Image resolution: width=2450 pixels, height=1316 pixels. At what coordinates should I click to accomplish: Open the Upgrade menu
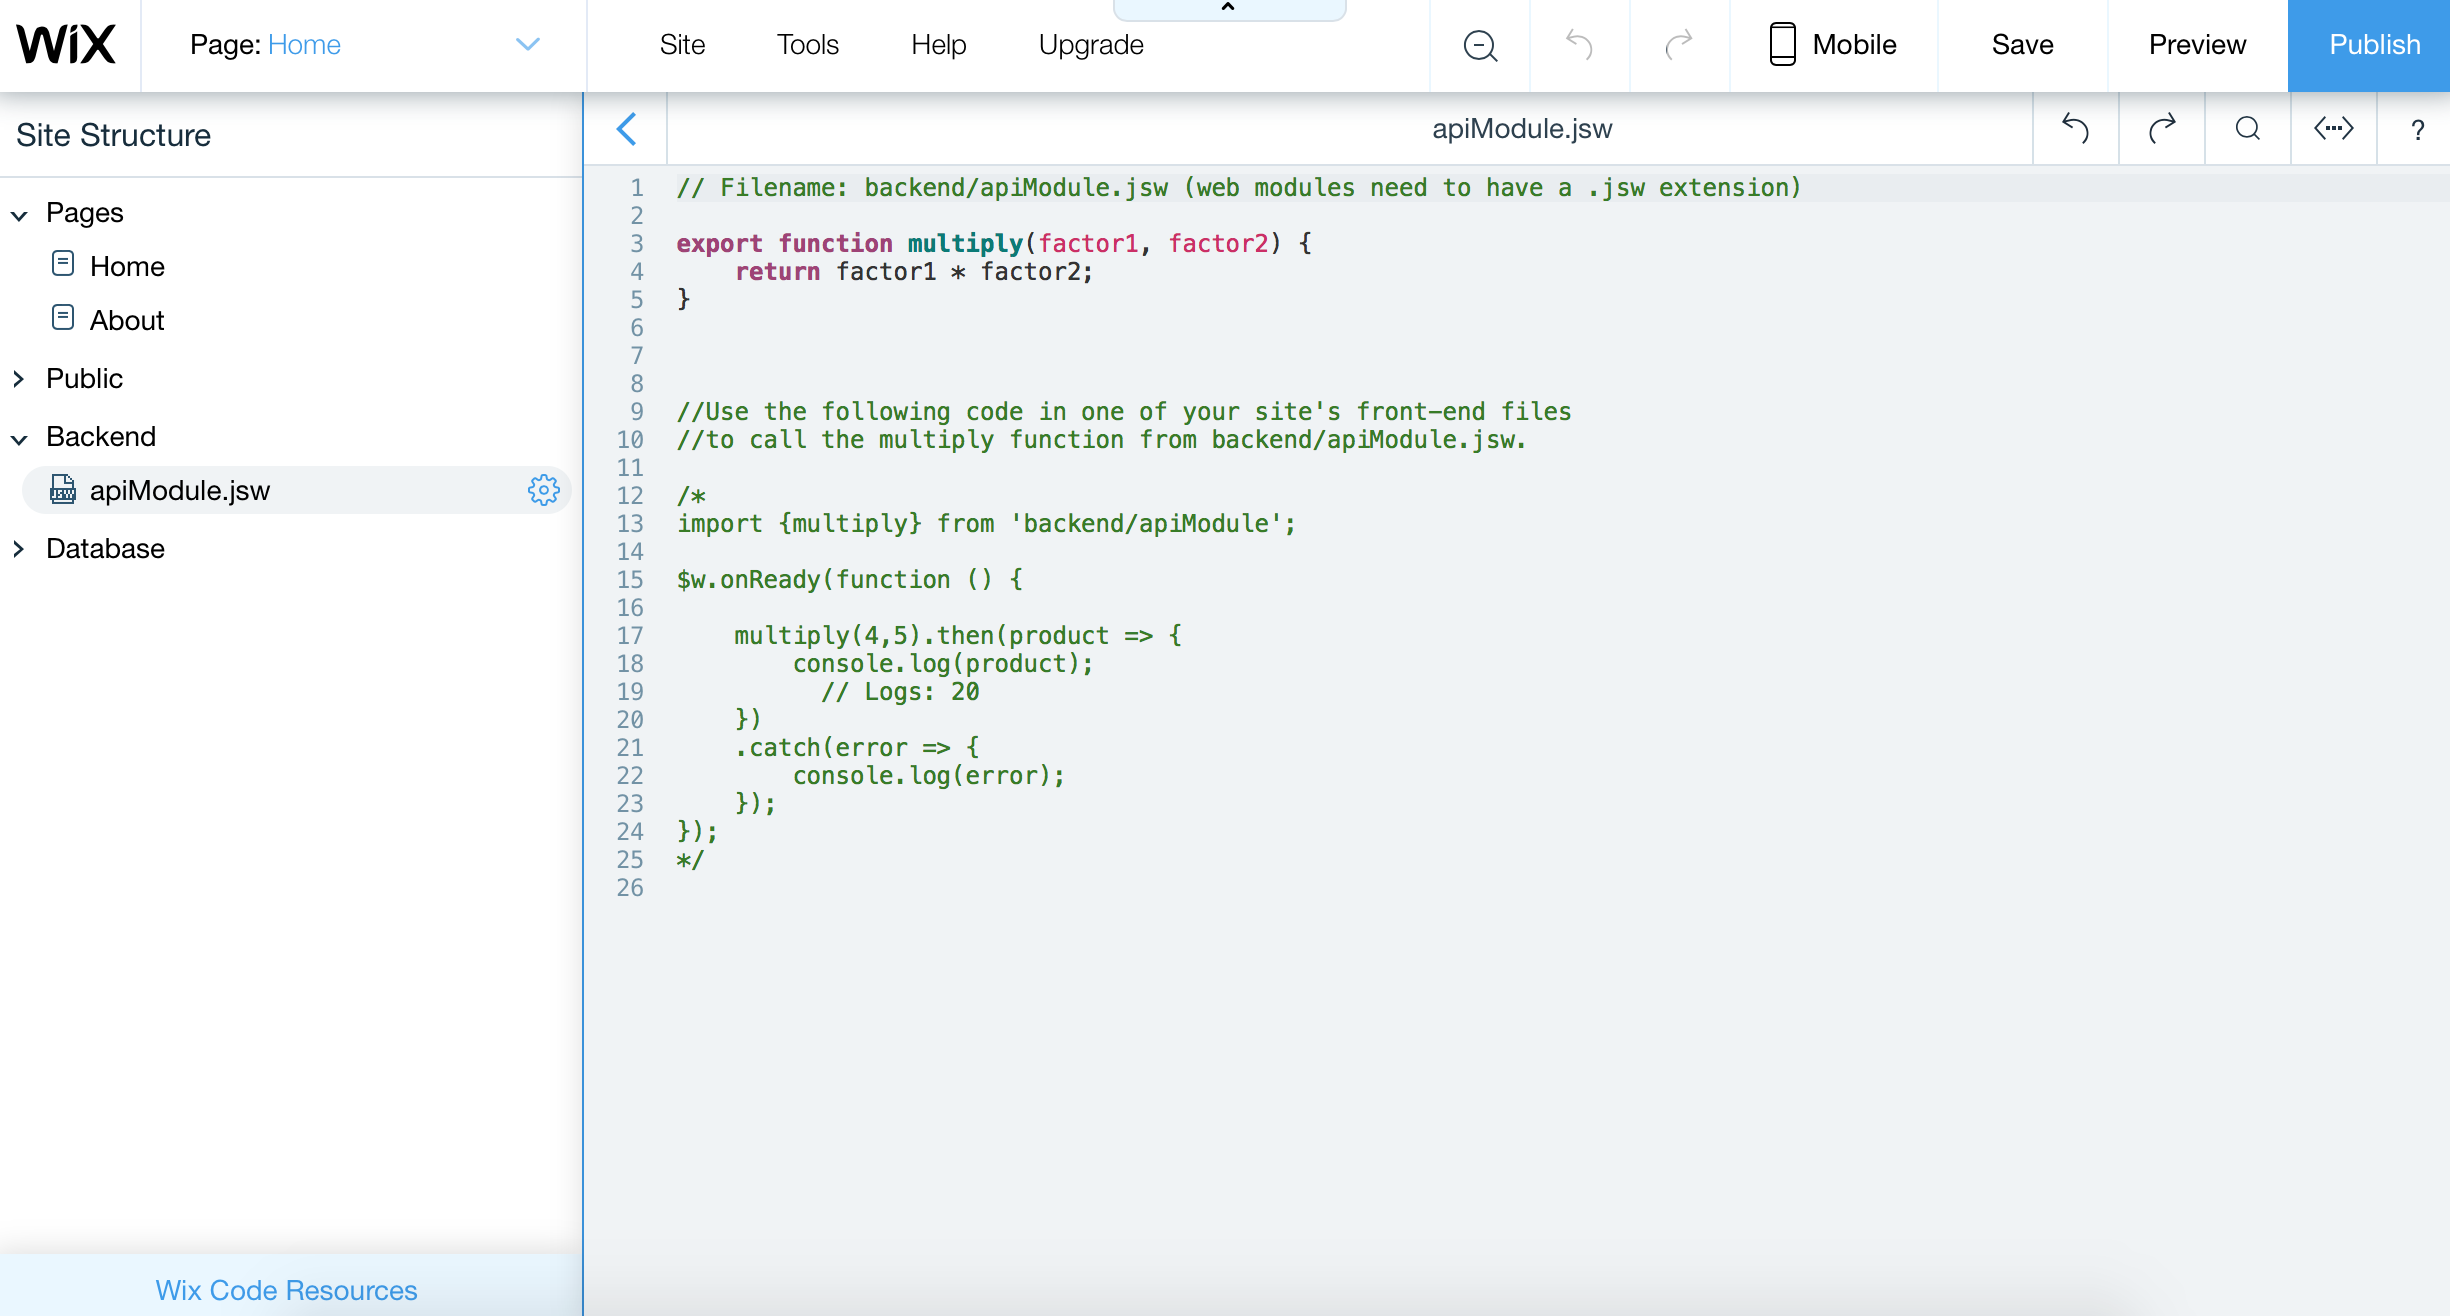click(1091, 45)
